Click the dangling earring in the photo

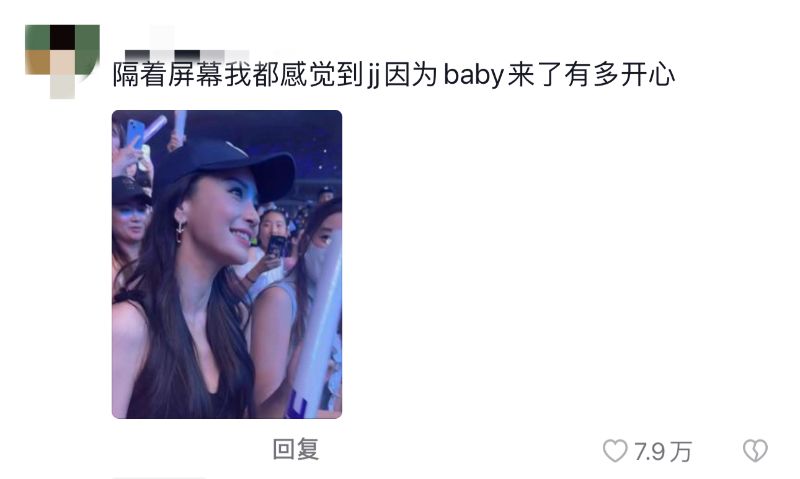point(180,230)
